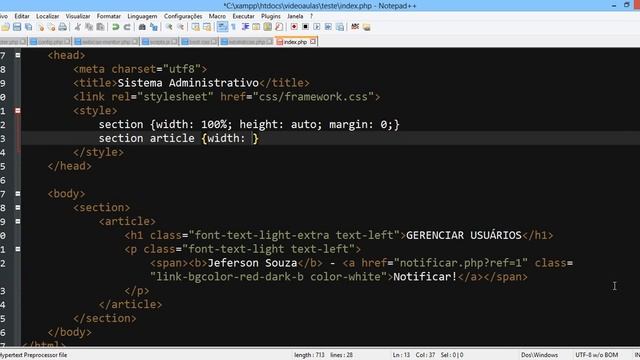Viewport: 640px width, 360px height.
Task: Open the Replace dialog icon
Action: point(154,27)
